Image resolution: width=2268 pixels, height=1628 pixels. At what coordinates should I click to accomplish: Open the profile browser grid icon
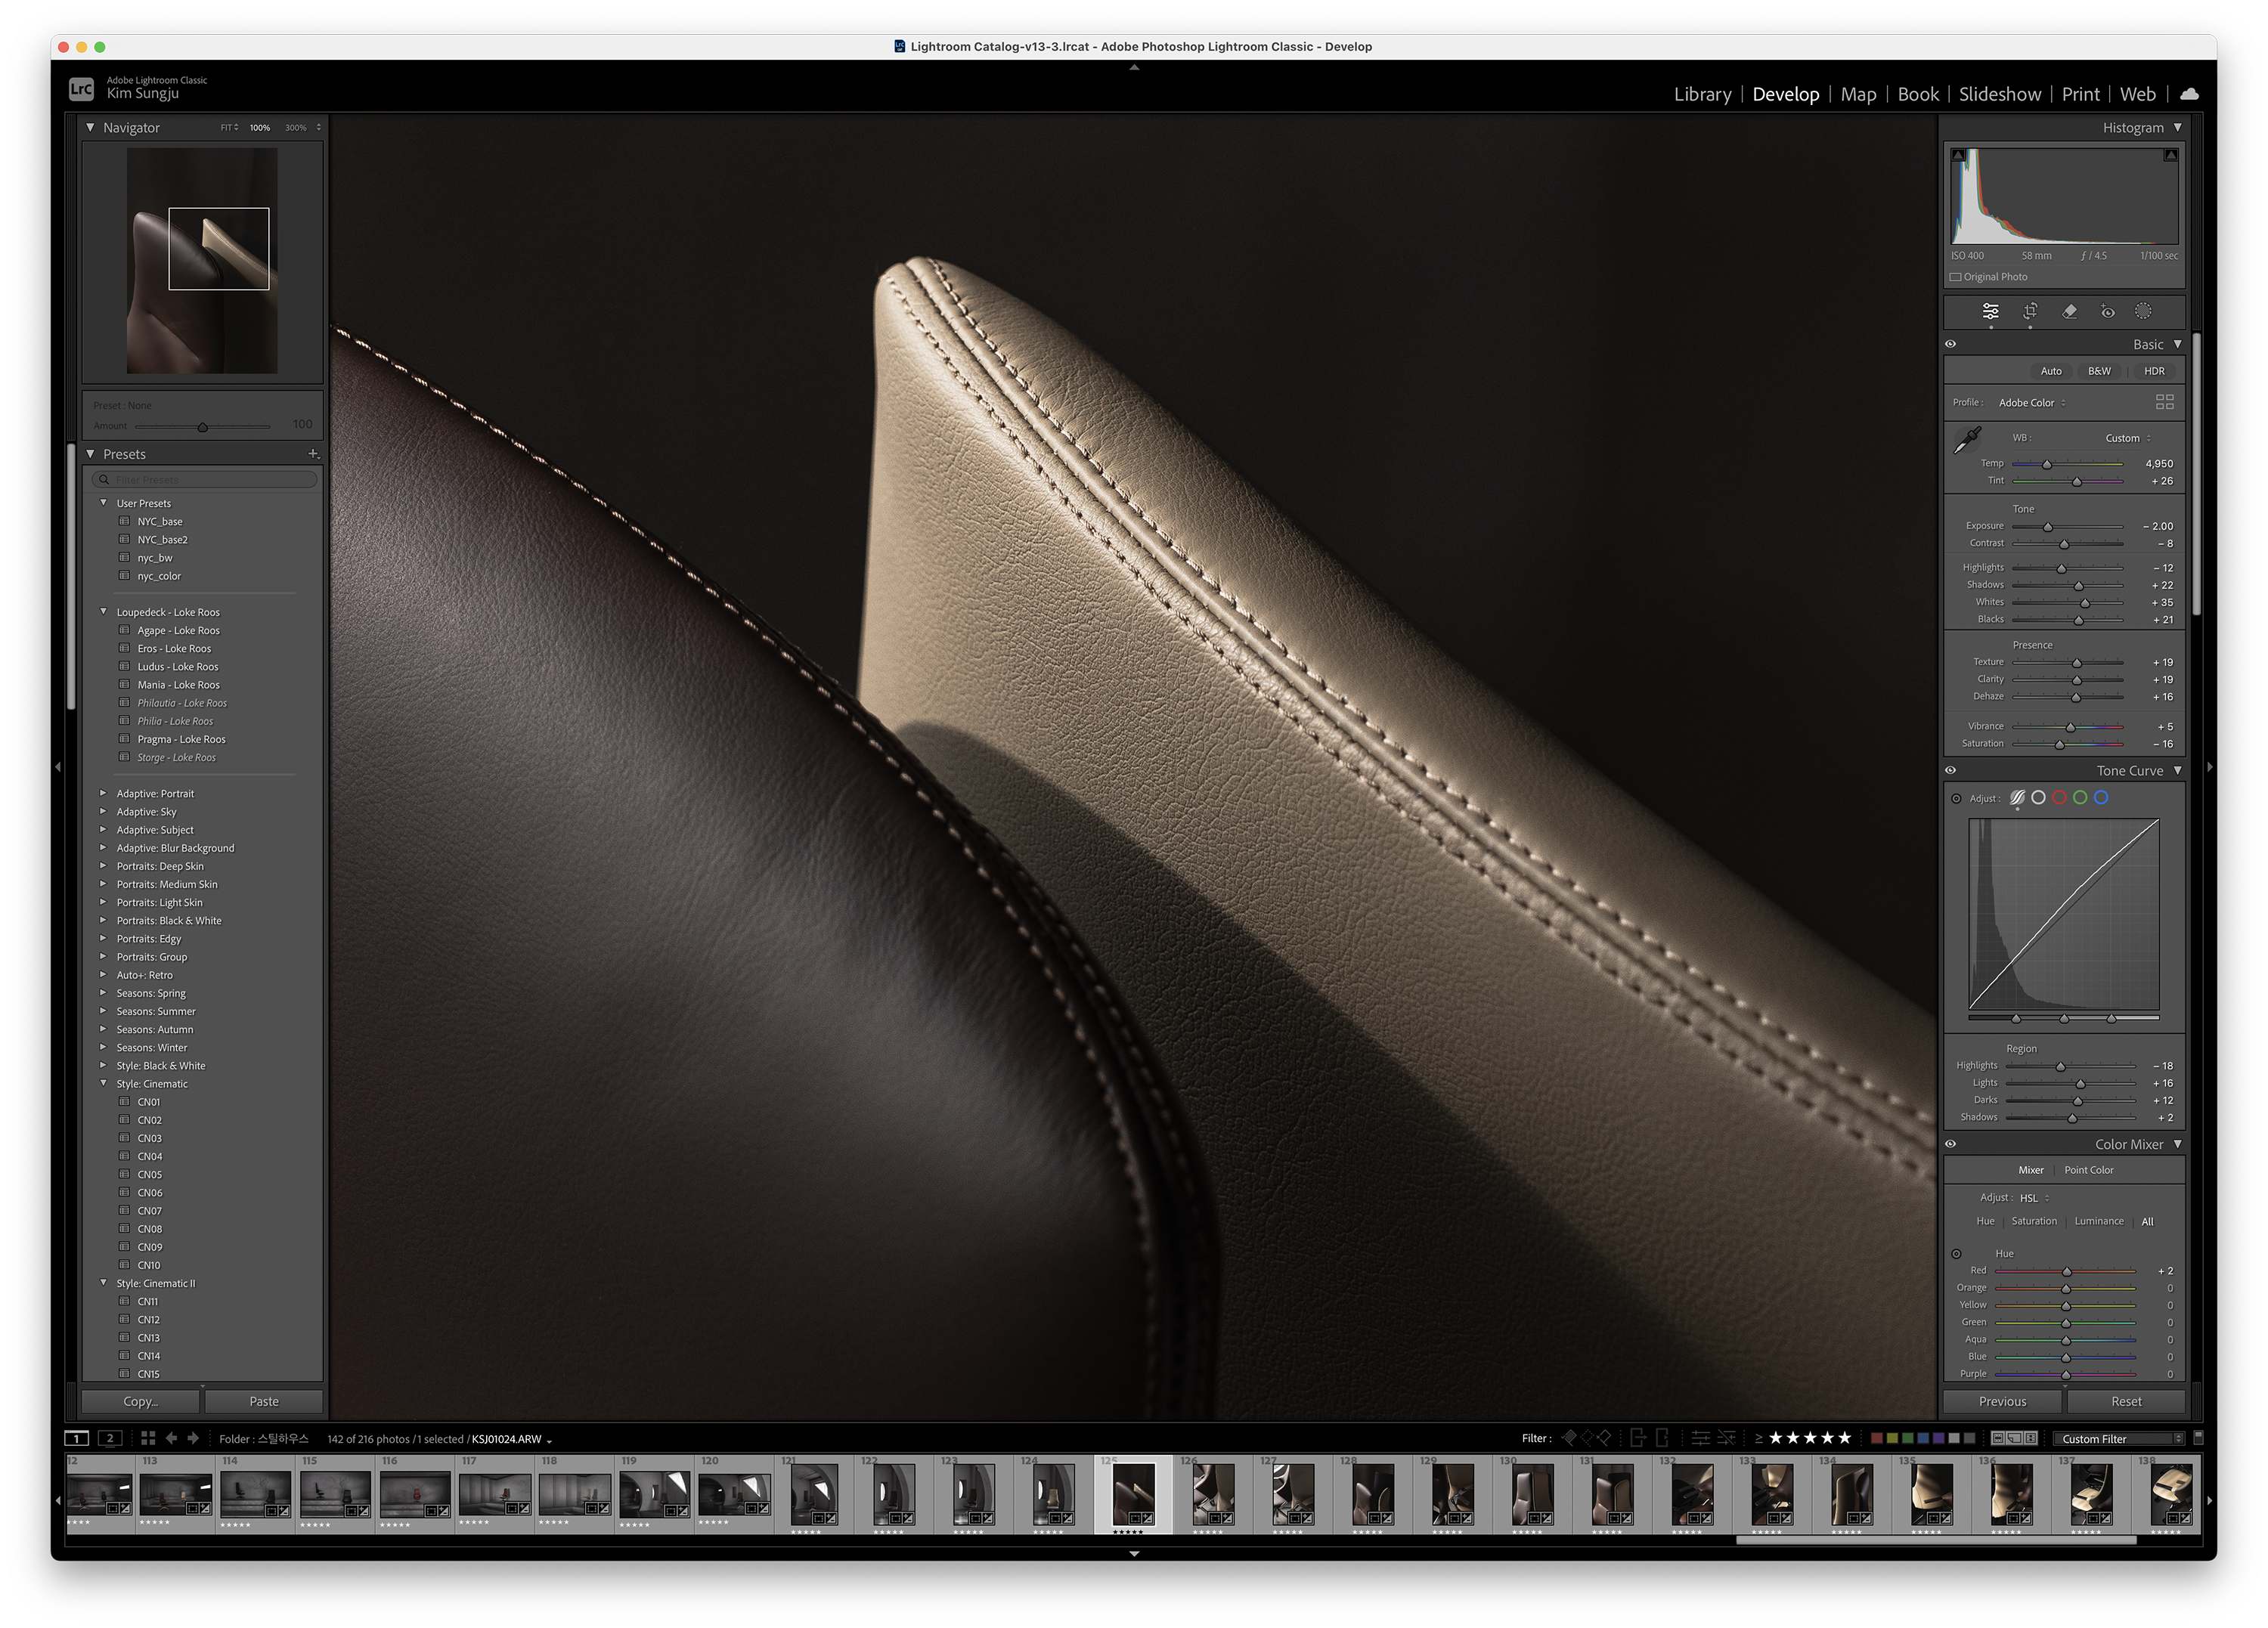pyautogui.click(x=2164, y=402)
